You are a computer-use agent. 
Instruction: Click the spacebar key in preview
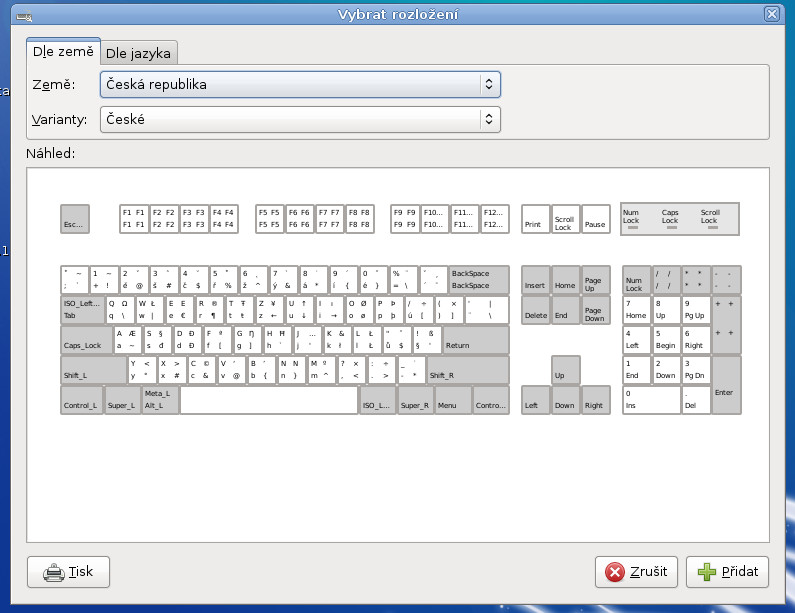[269, 400]
